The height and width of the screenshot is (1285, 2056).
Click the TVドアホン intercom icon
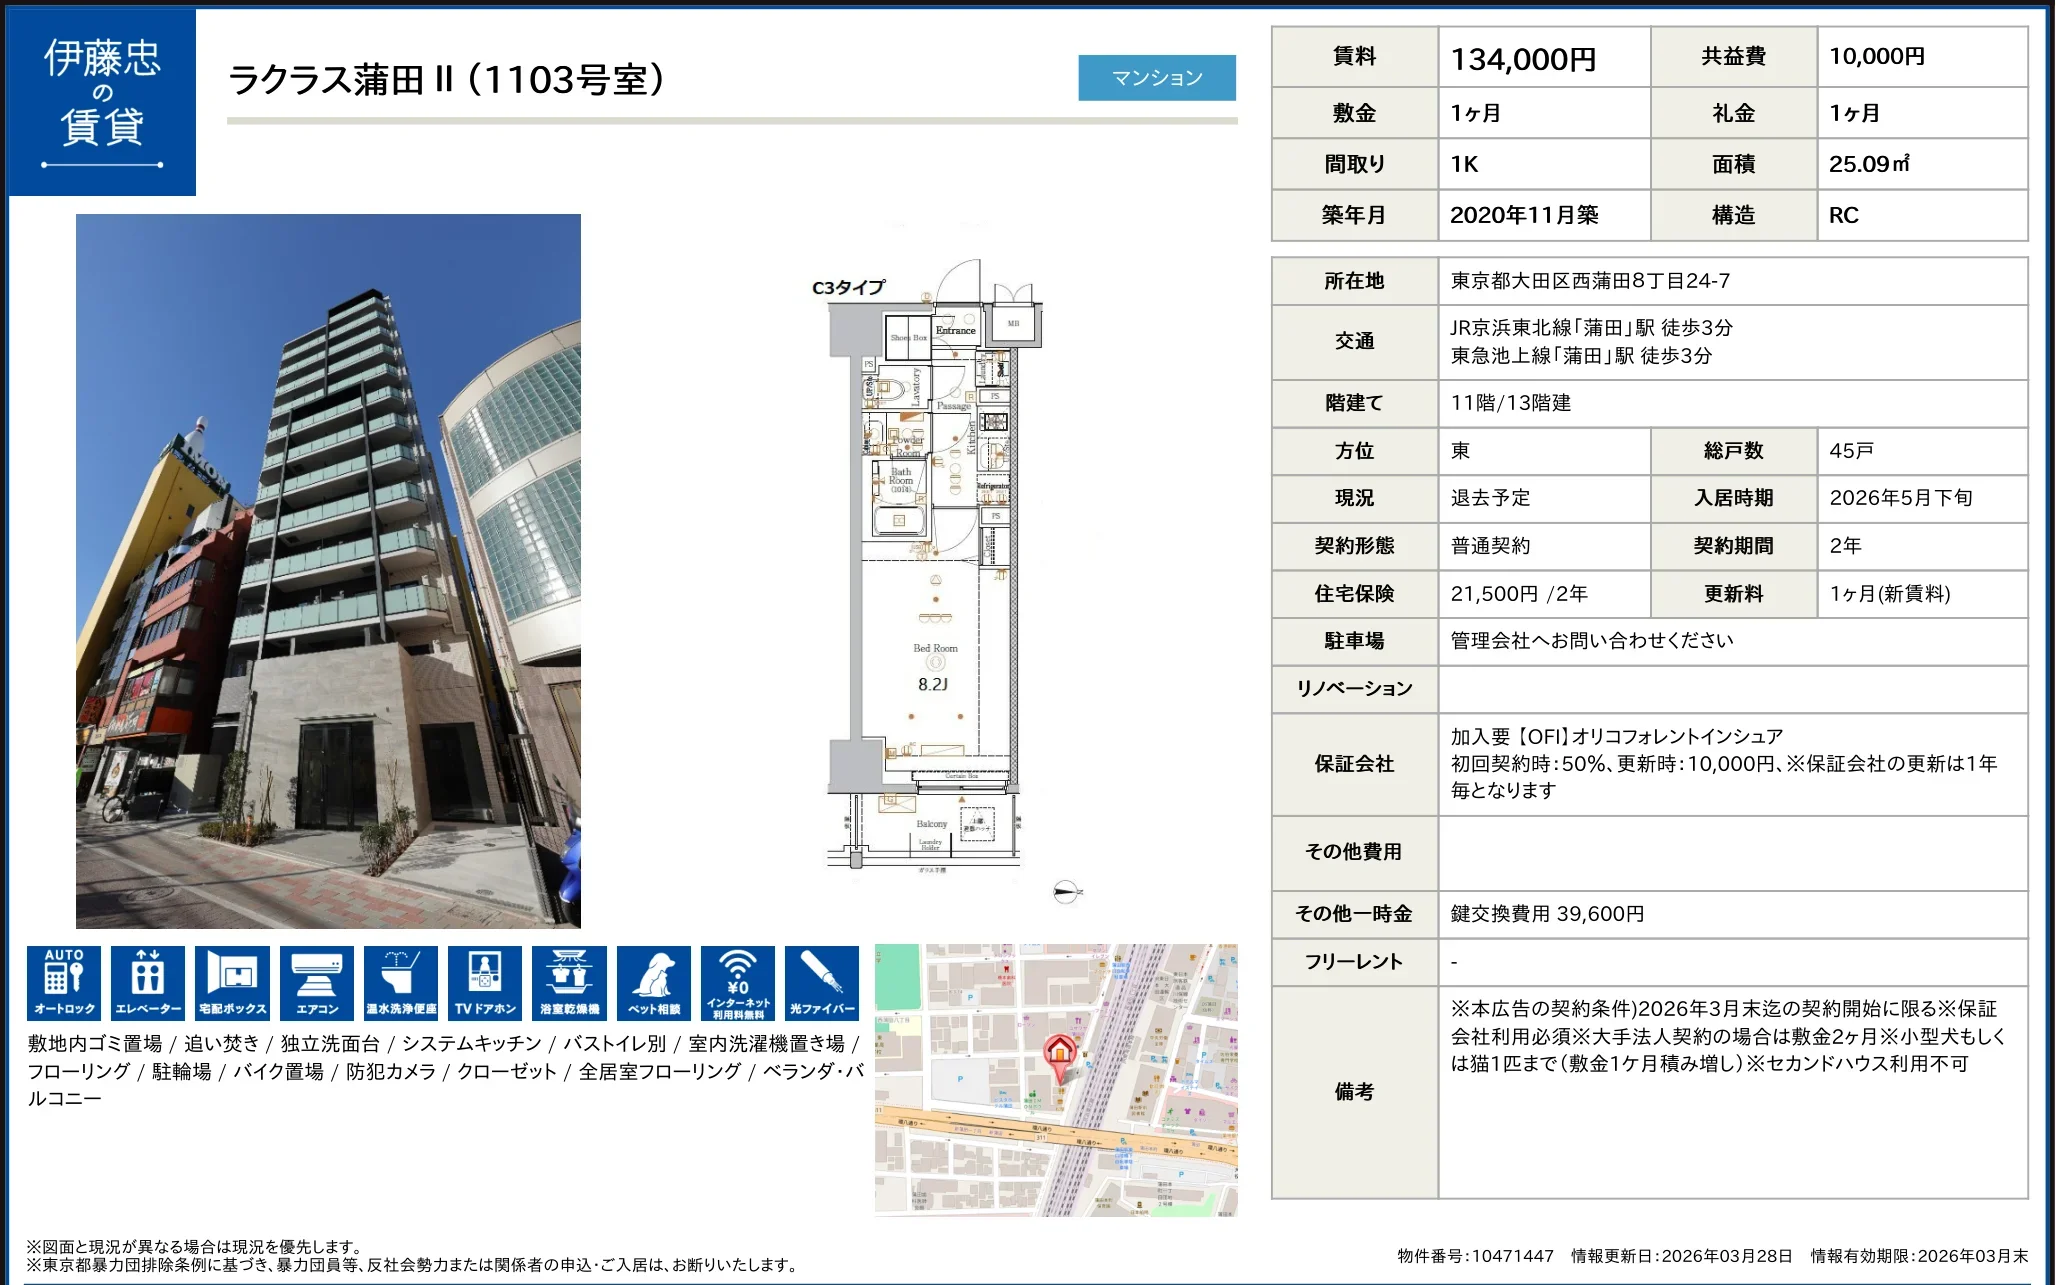pos(485,982)
